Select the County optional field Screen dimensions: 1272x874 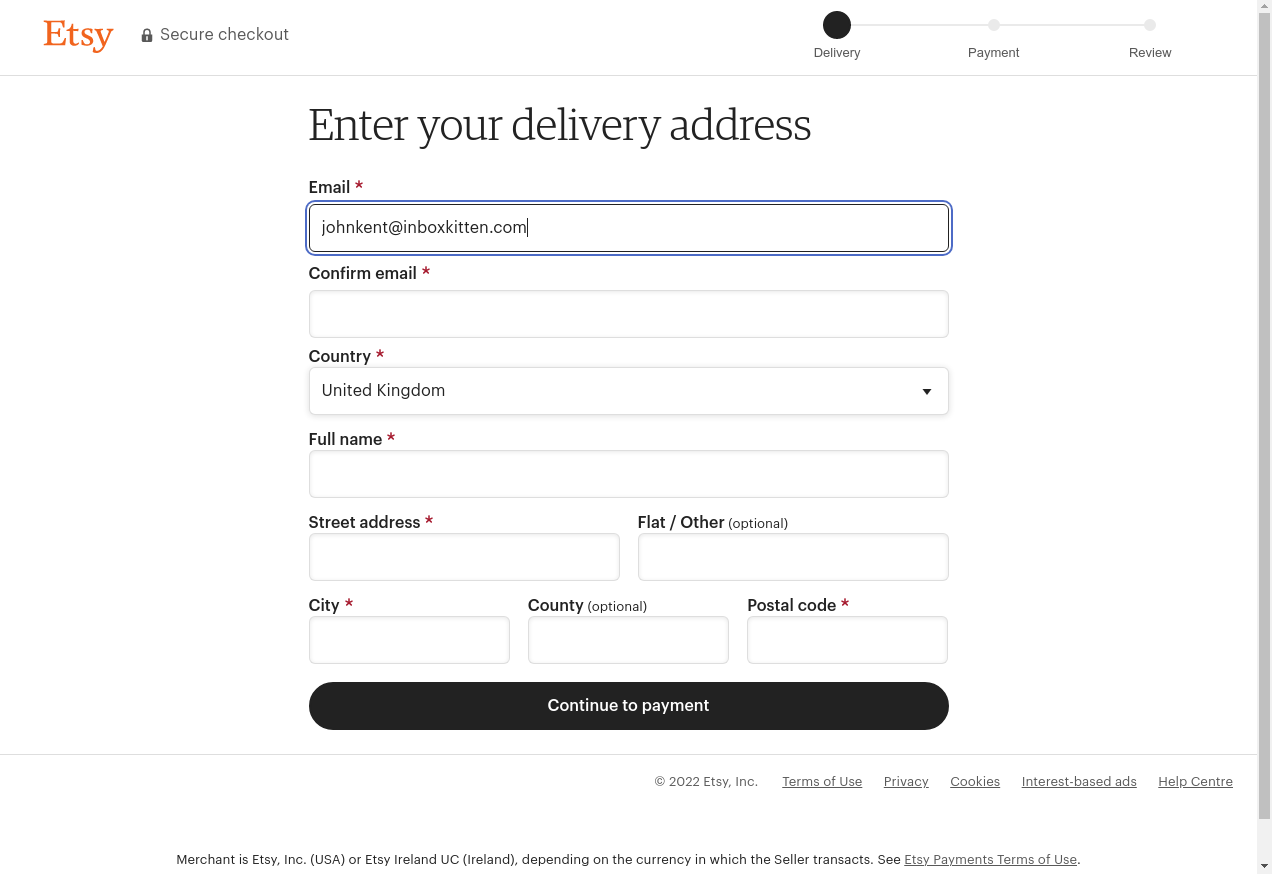click(628, 640)
